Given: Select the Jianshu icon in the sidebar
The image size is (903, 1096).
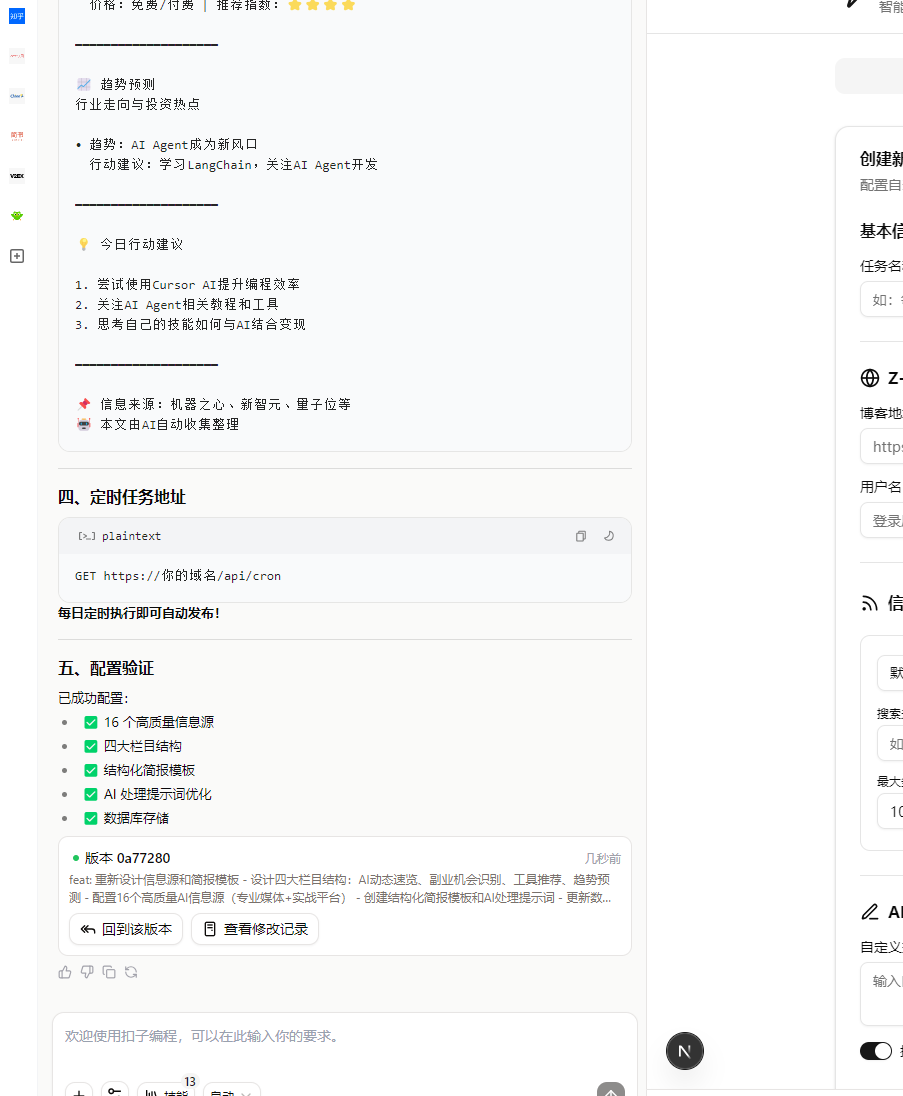Looking at the screenshot, I should (16, 135).
